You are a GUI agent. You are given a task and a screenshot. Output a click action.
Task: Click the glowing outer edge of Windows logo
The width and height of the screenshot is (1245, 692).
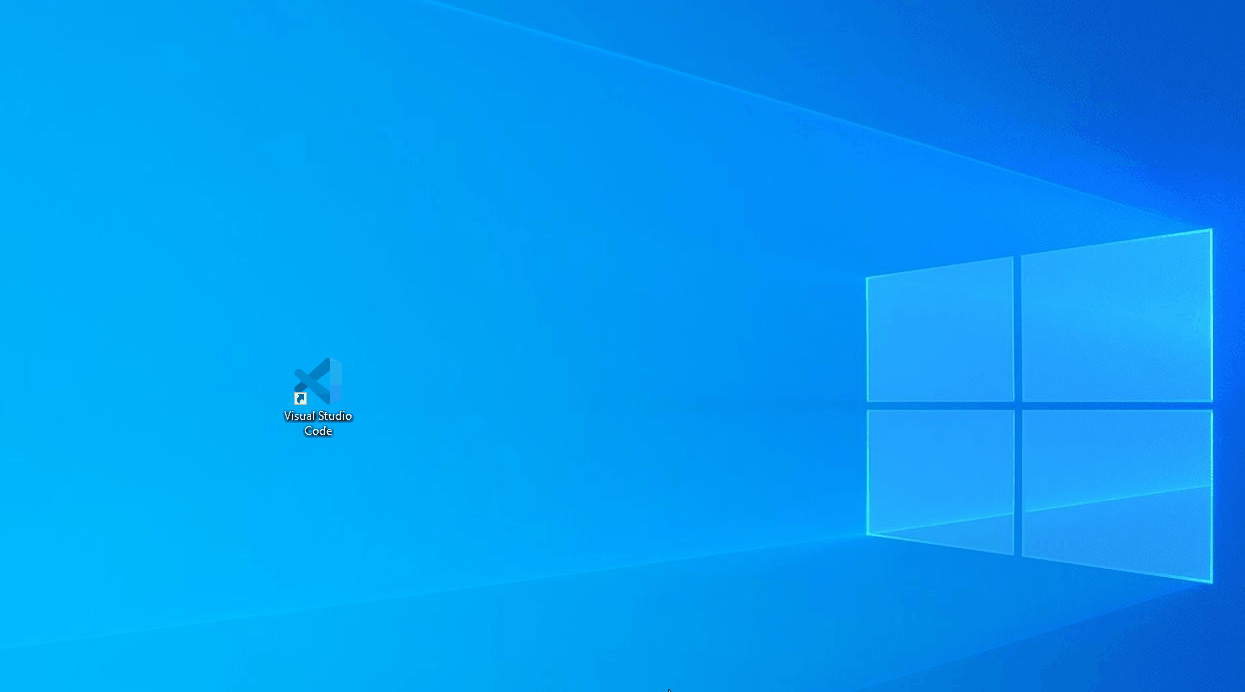point(1212,320)
